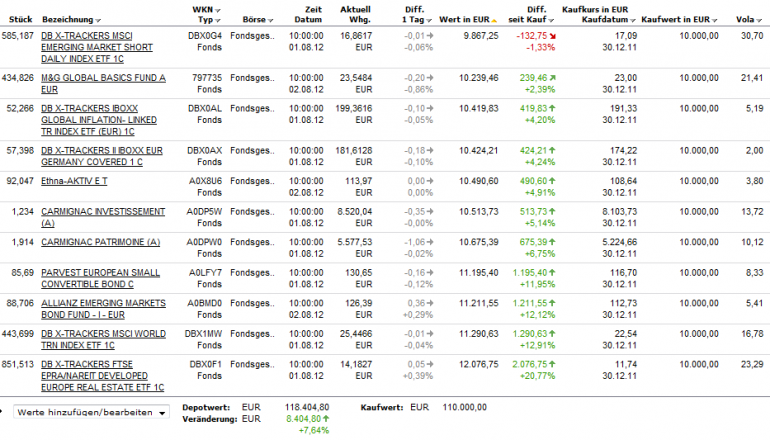Screen dimensions: 770x440
Task: Open CARMIGNAC INVESTISSEMENT (A) link
Action: (103, 217)
